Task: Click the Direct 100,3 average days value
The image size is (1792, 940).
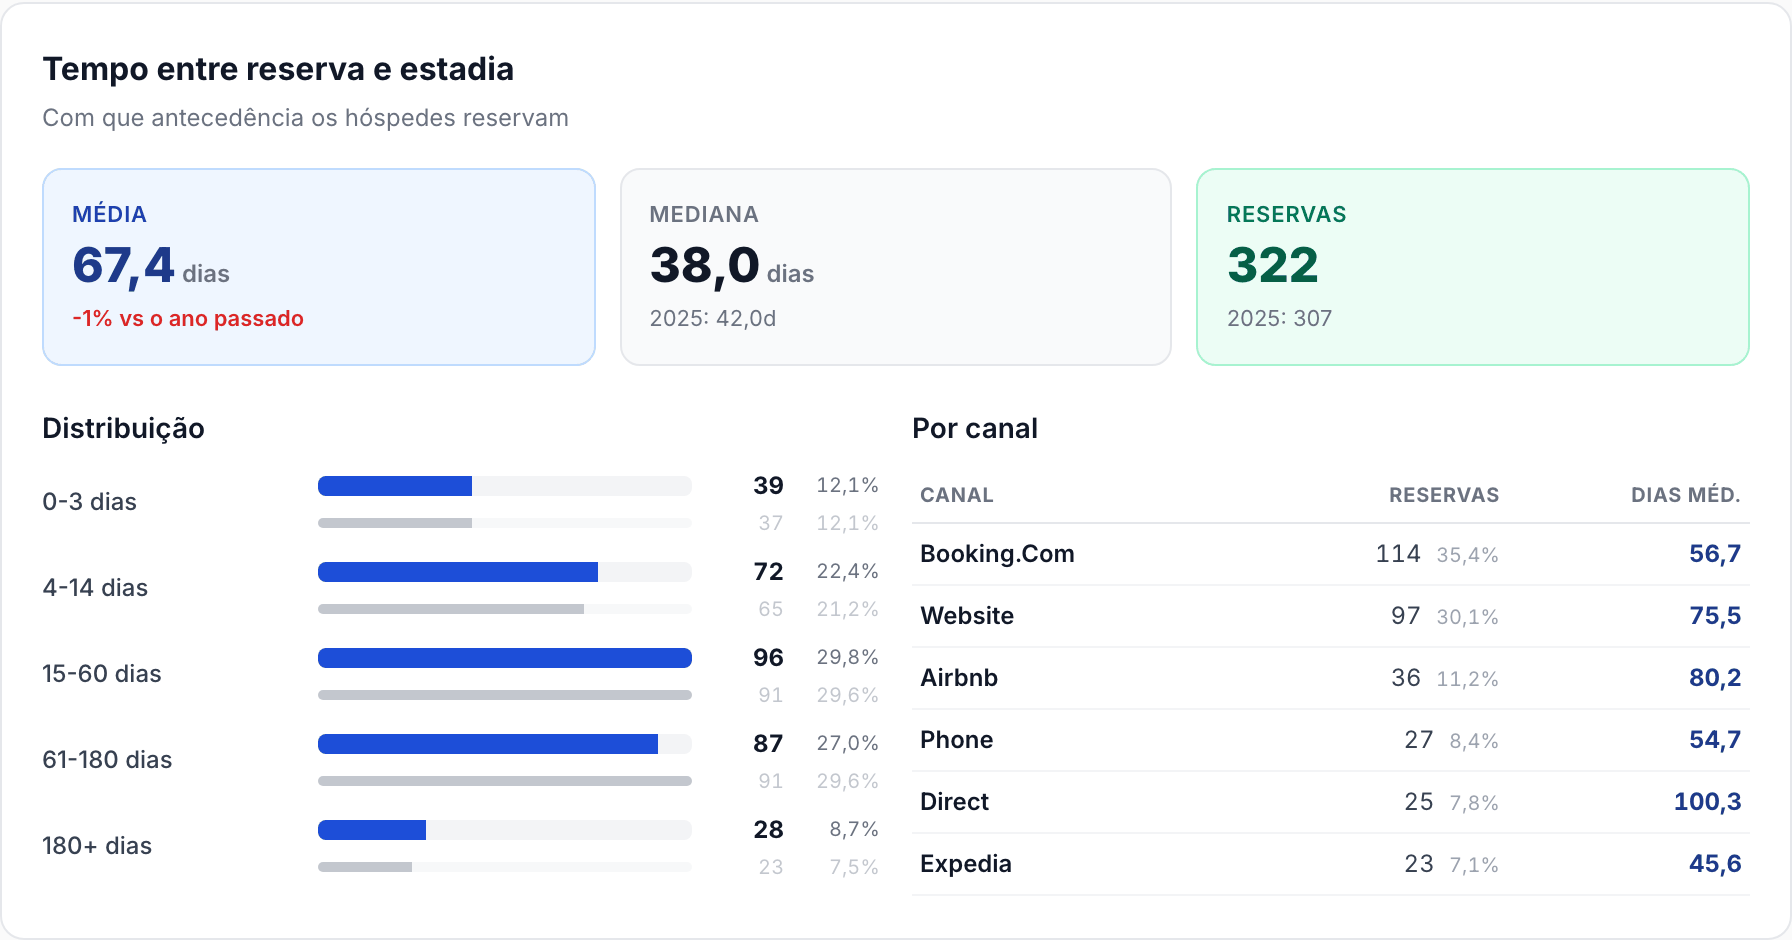Action: pos(1707,802)
